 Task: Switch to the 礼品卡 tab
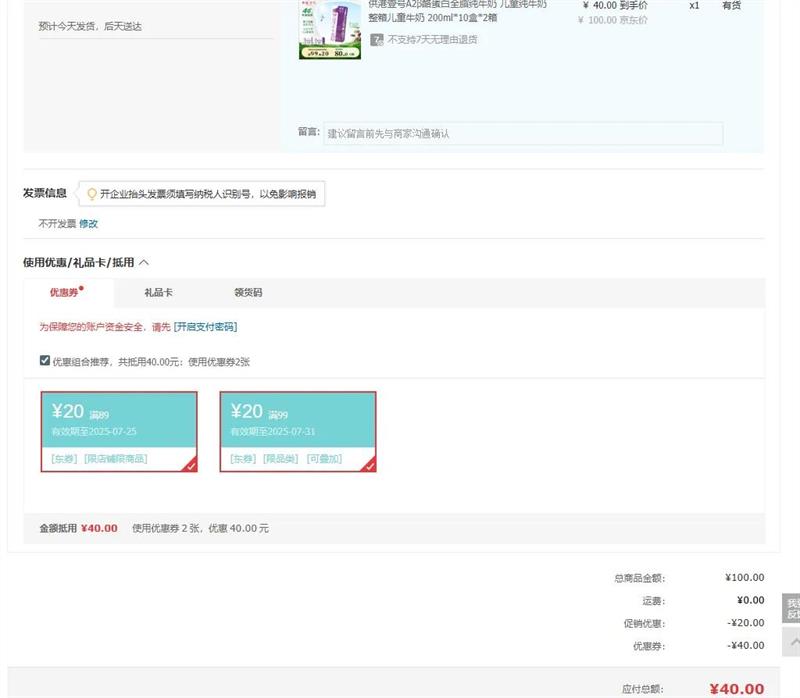(x=158, y=293)
